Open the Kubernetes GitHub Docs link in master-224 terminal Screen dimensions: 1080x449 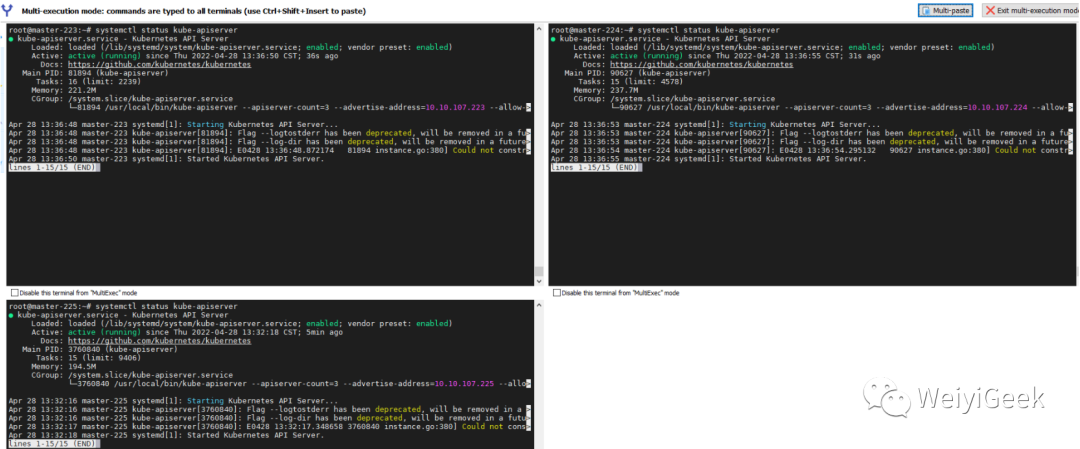click(x=701, y=64)
